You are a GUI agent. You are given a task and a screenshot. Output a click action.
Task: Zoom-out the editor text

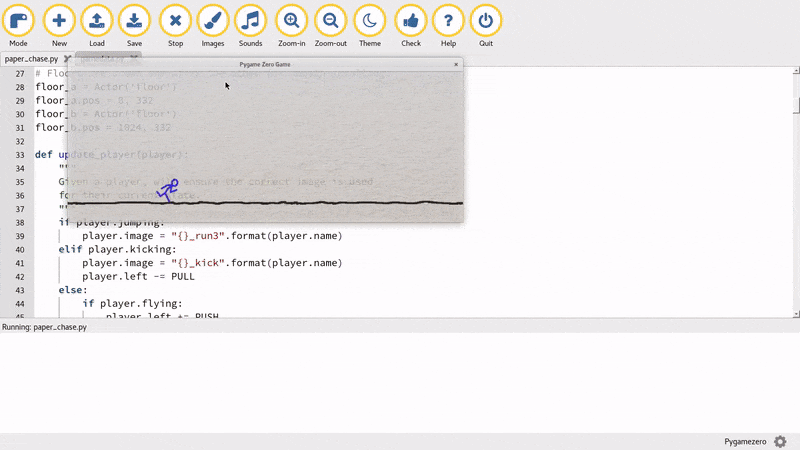click(x=331, y=26)
